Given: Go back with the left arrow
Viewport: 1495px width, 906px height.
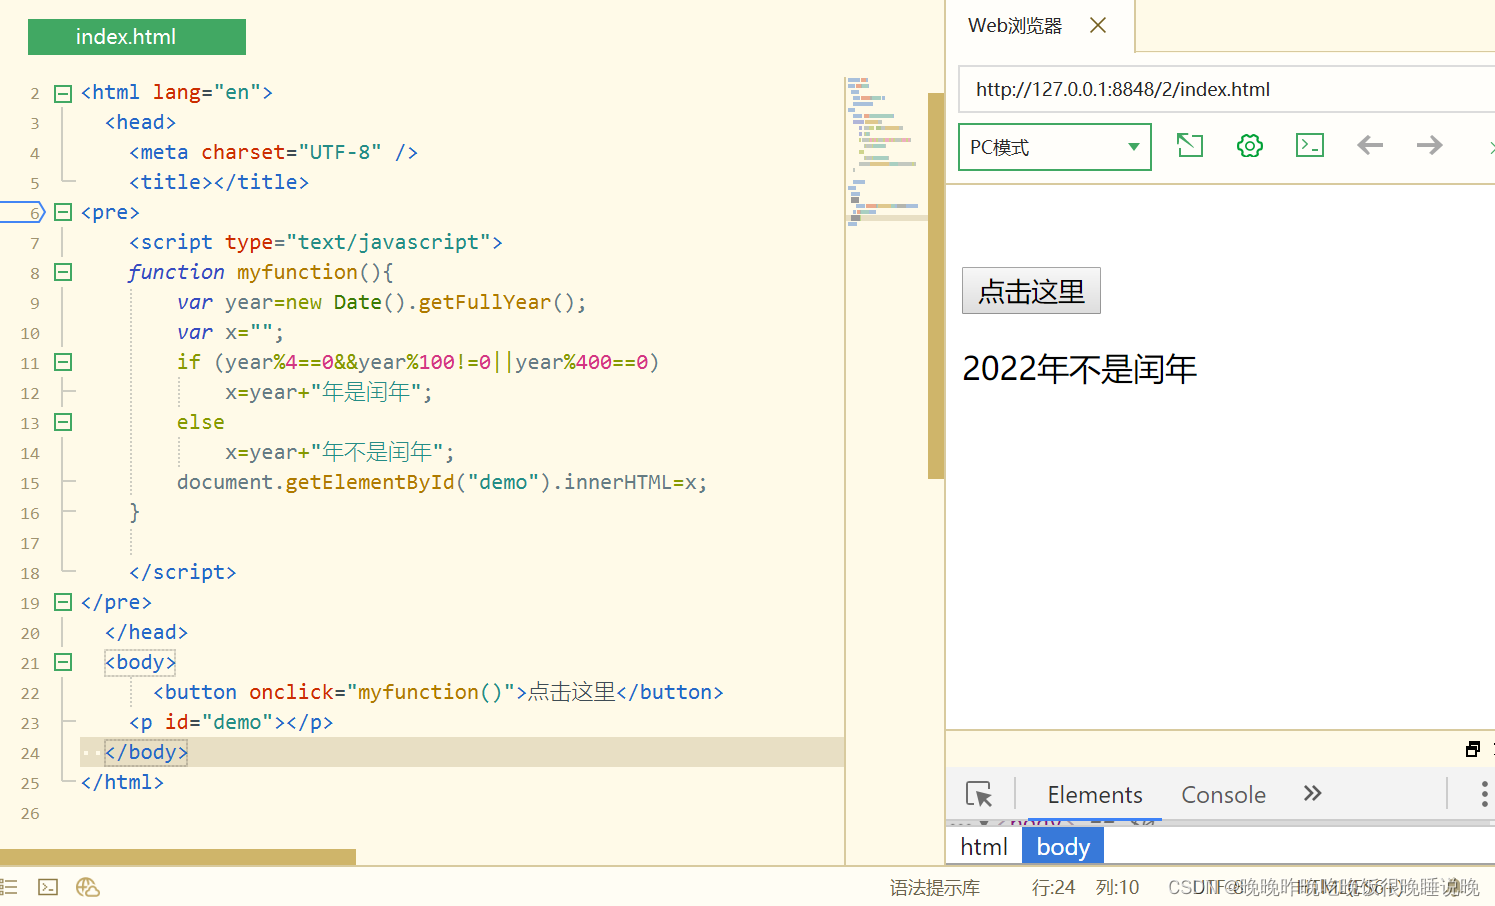Looking at the screenshot, I should pos(1370,146).
